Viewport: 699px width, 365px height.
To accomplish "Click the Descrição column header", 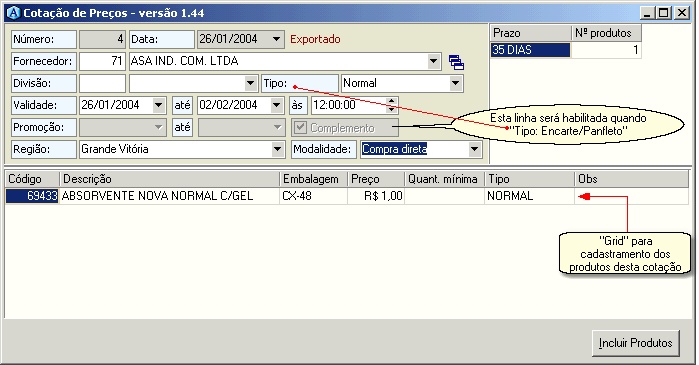I will click(x=169, y=179).
